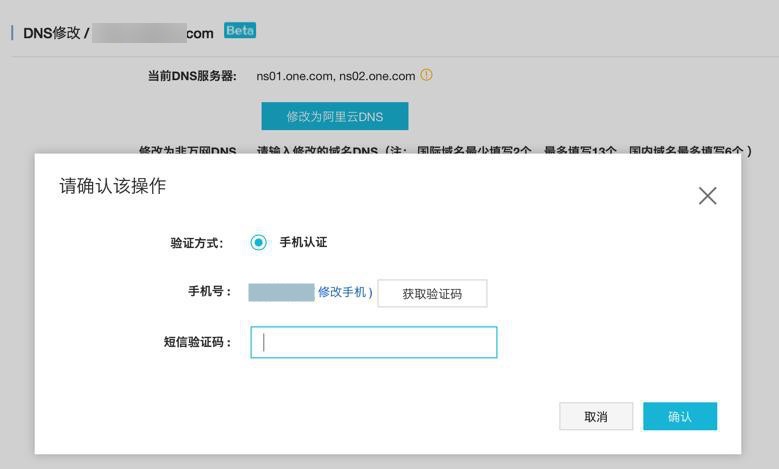Click the 短信验证码 label text

[198, 342]
